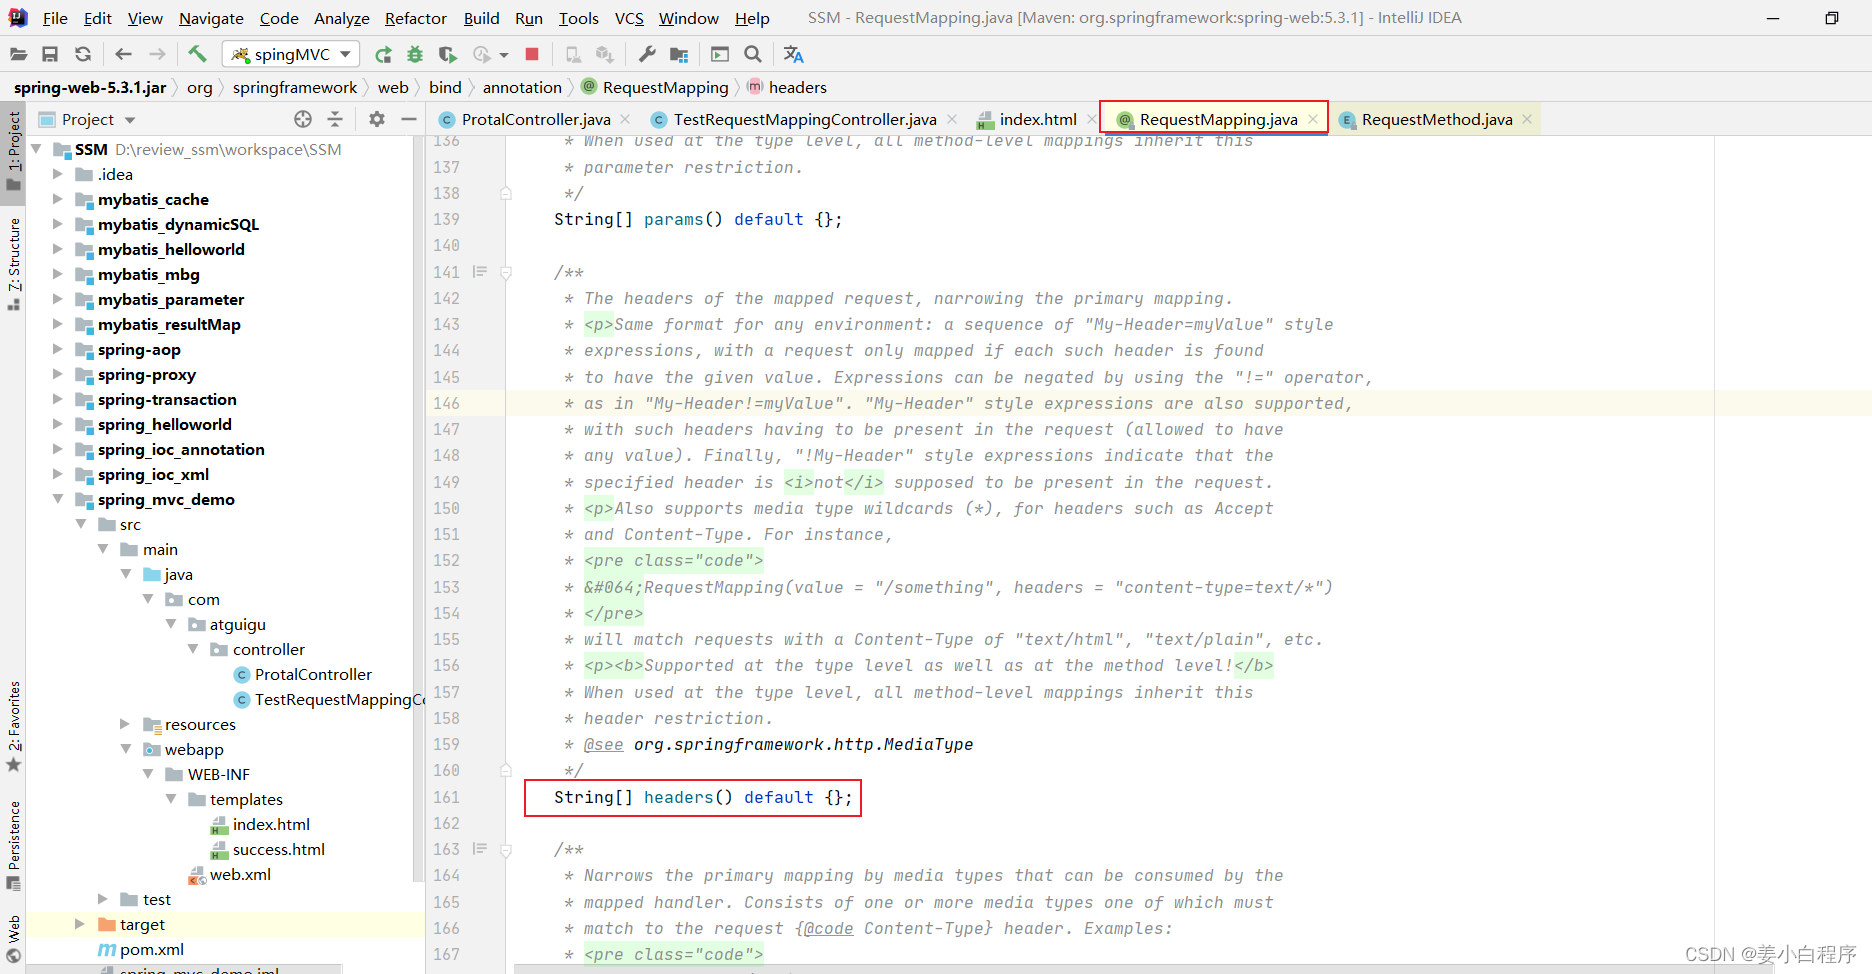Viewport: 1872px width, 974px height.
Task: Select ProtalController in the project tree
Action: [313, 674]
